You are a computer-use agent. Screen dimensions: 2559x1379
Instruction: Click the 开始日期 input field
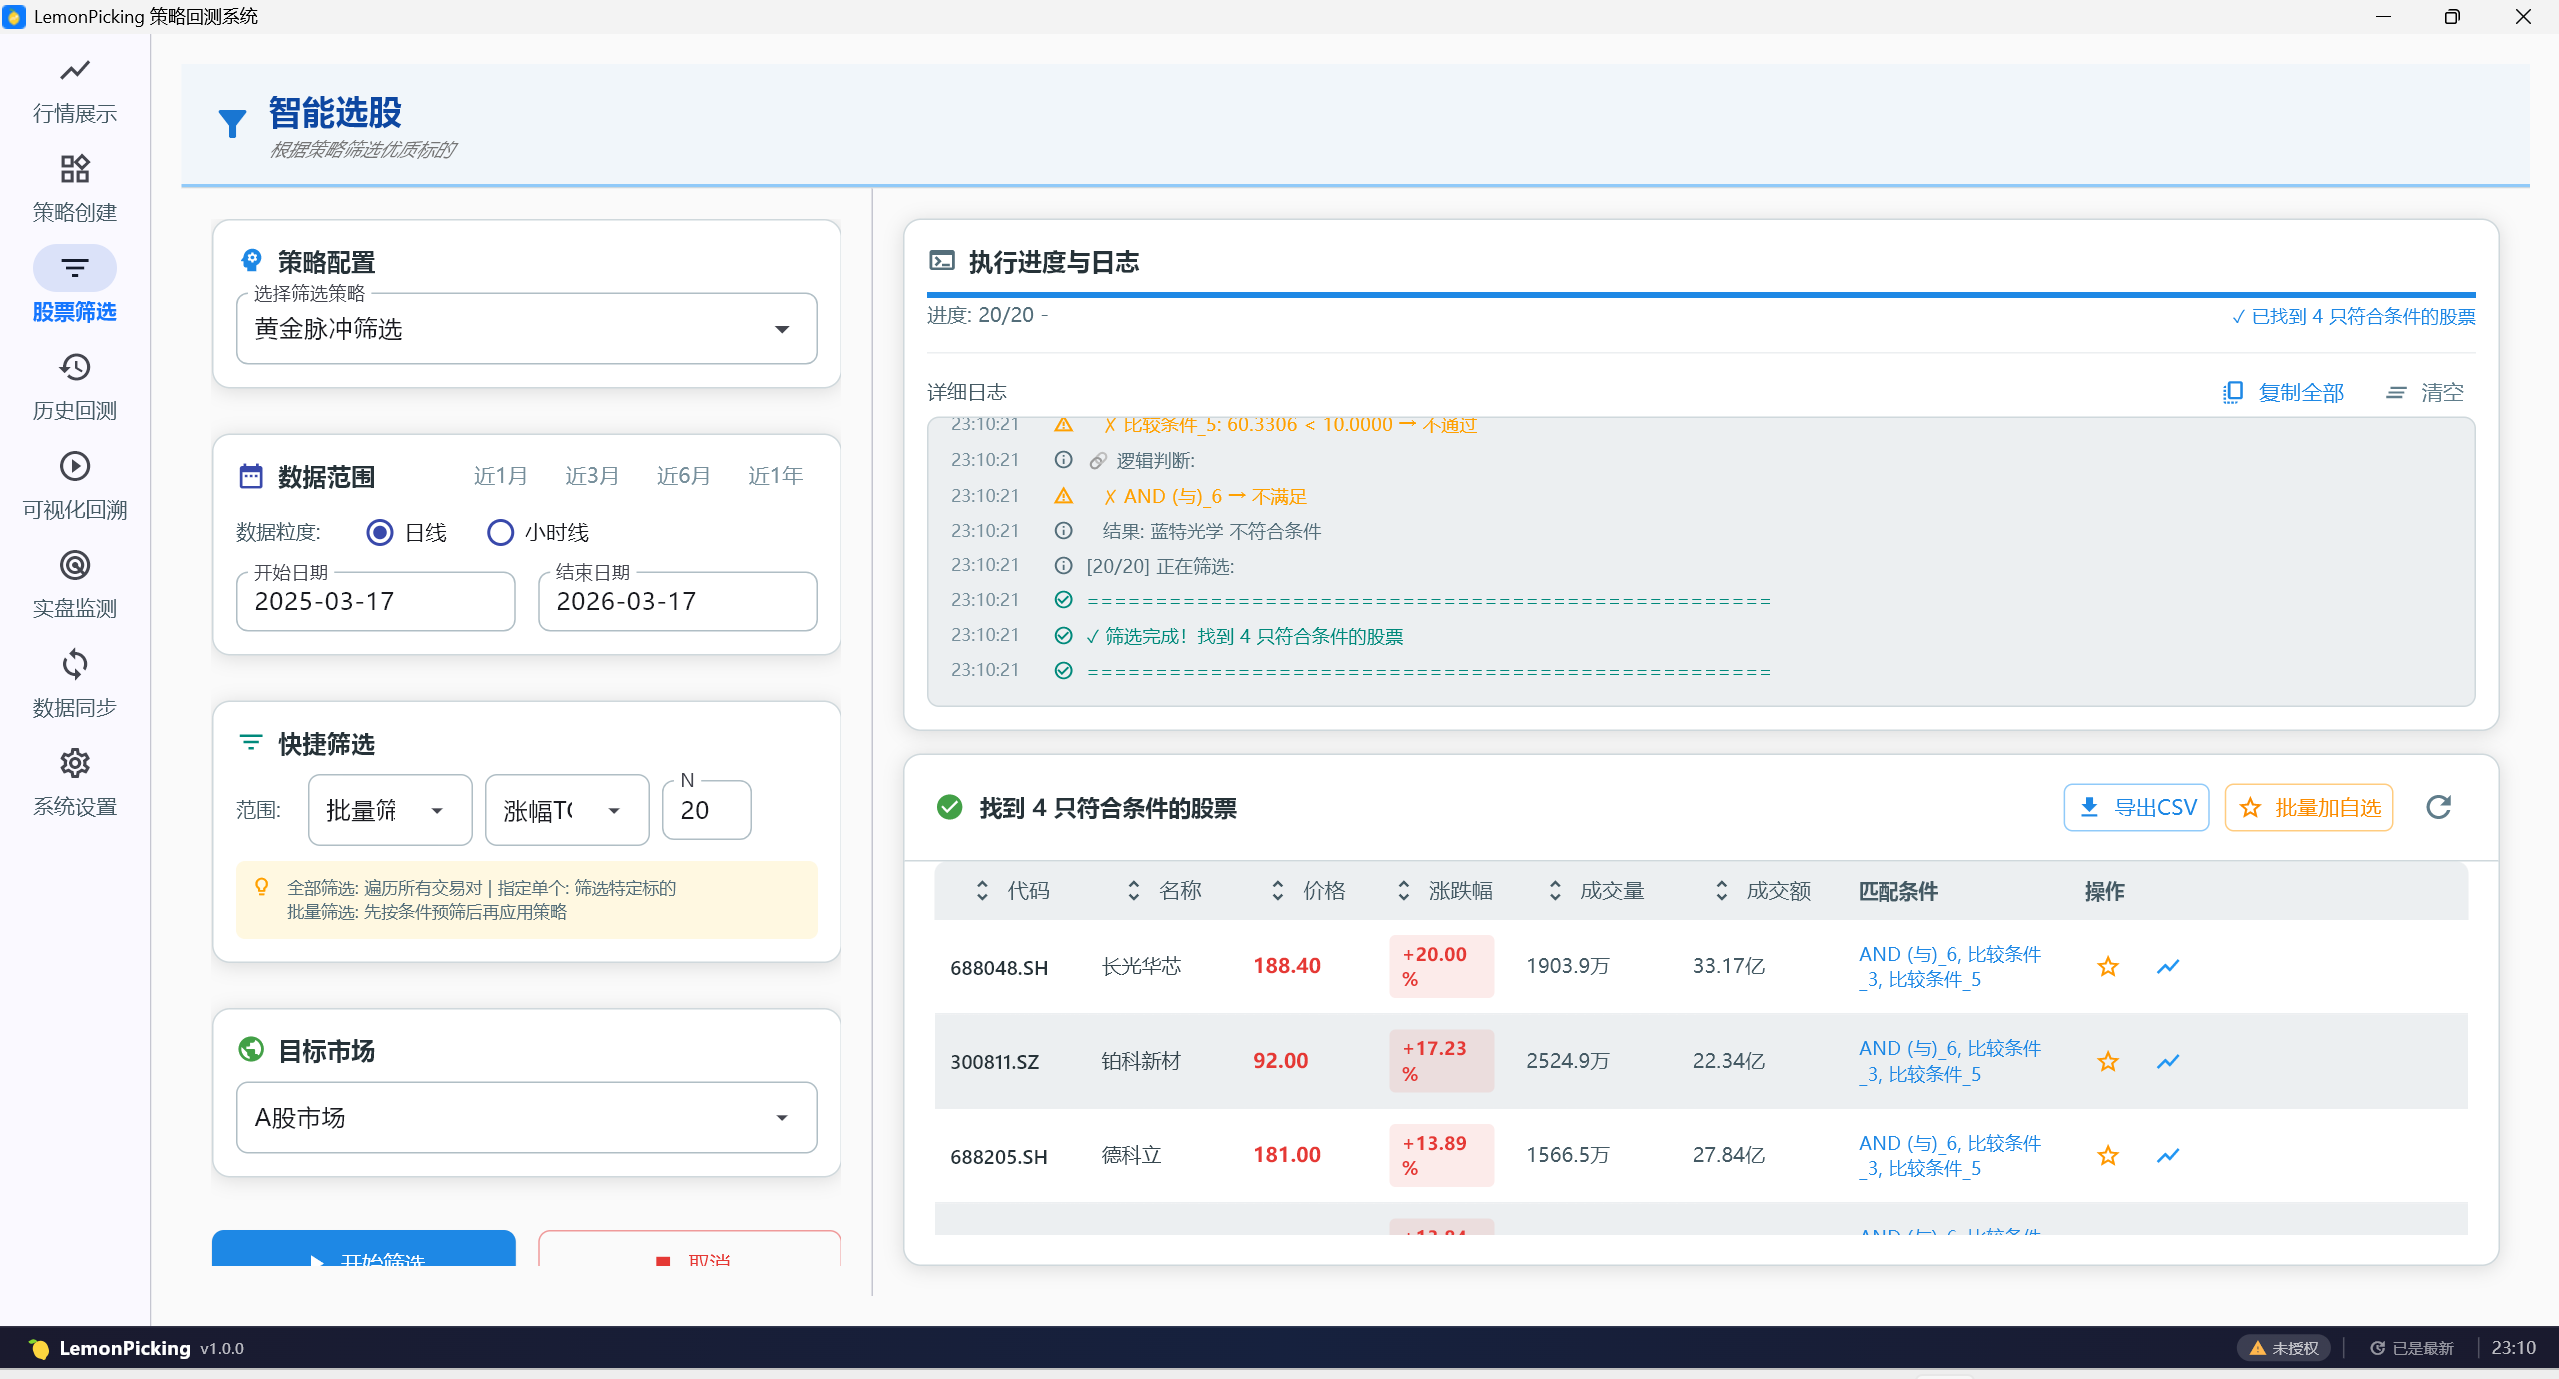pyautogui.click(x=375, y=601)
